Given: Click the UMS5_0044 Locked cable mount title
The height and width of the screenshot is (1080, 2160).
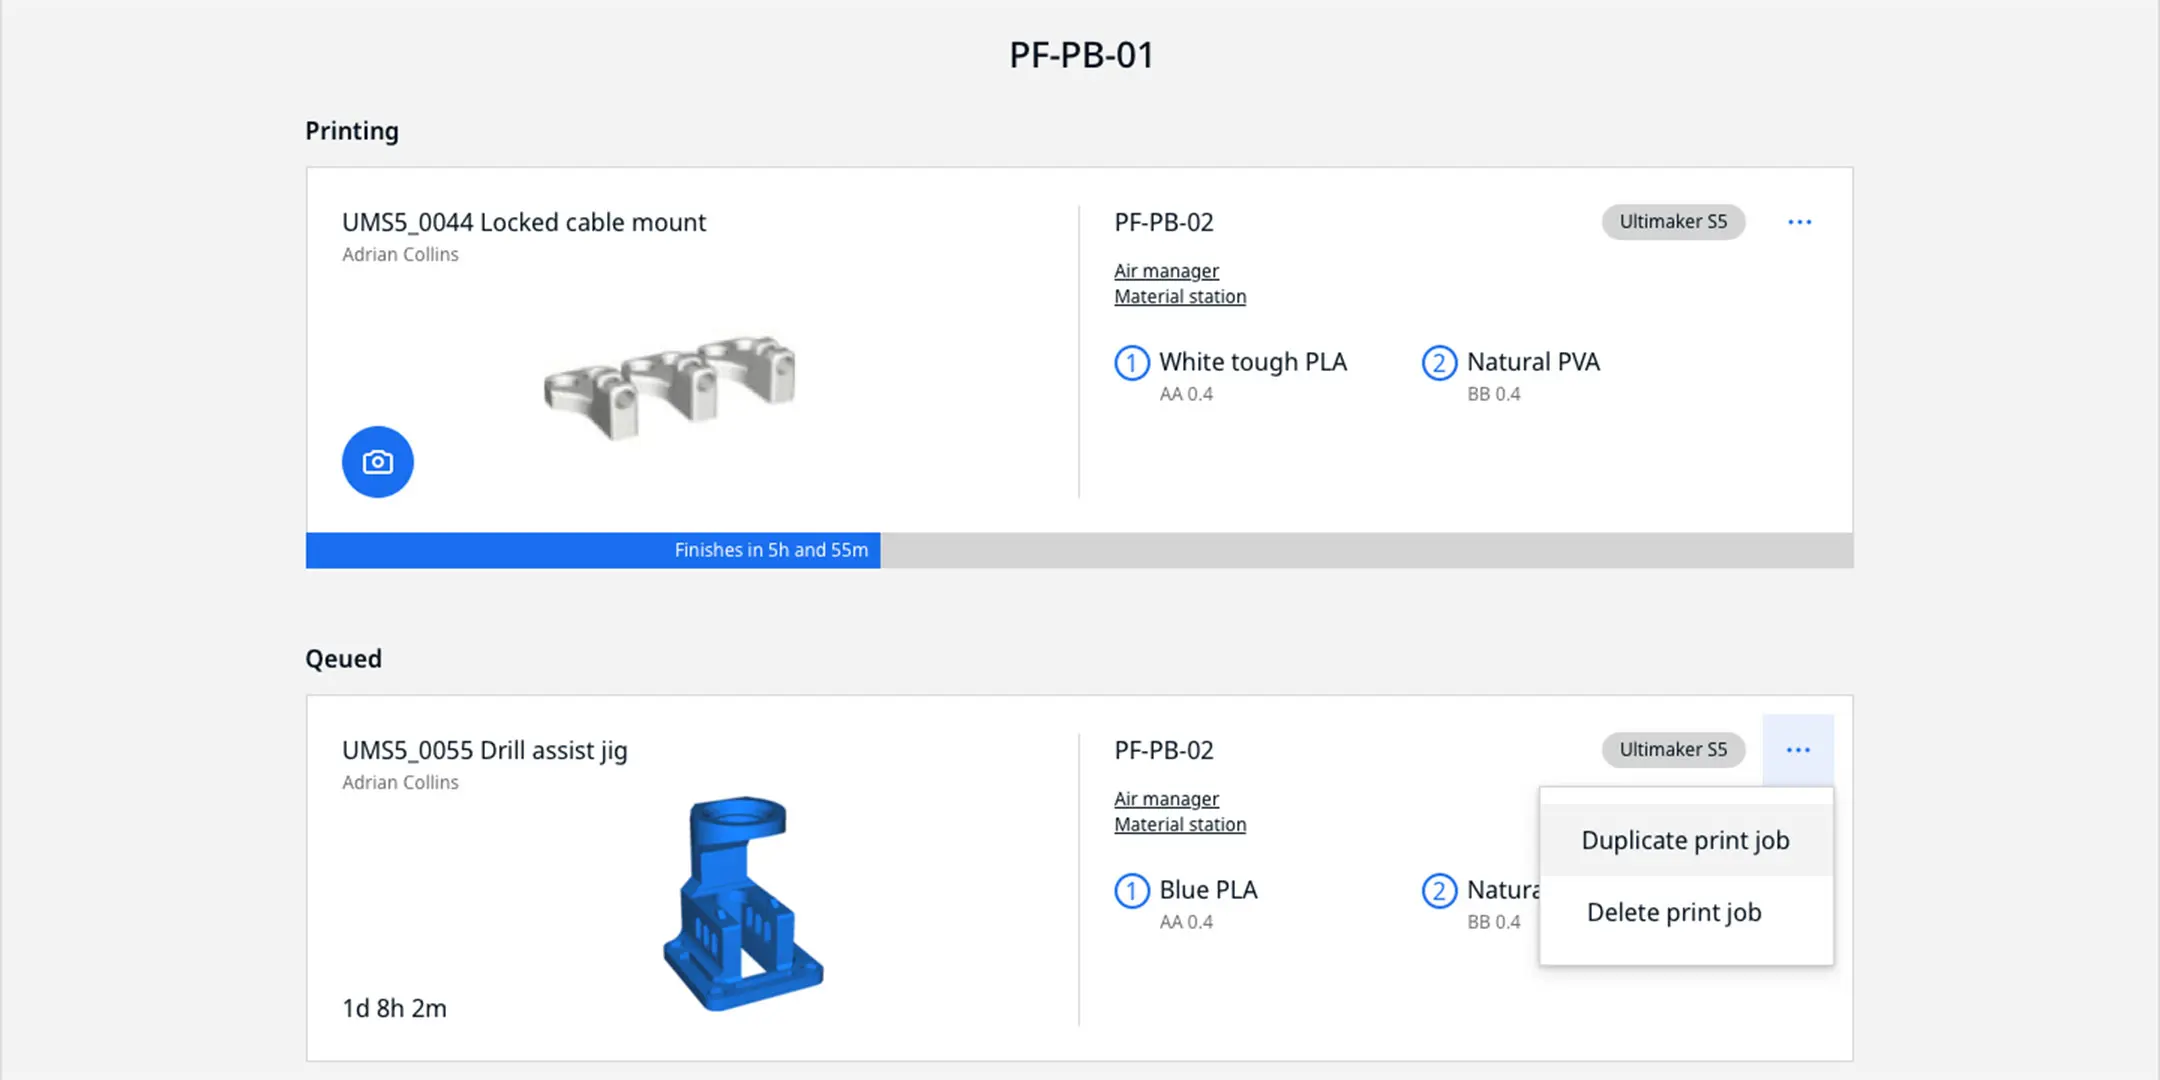Looking at the screenshot, I should [x=523, y=222].
